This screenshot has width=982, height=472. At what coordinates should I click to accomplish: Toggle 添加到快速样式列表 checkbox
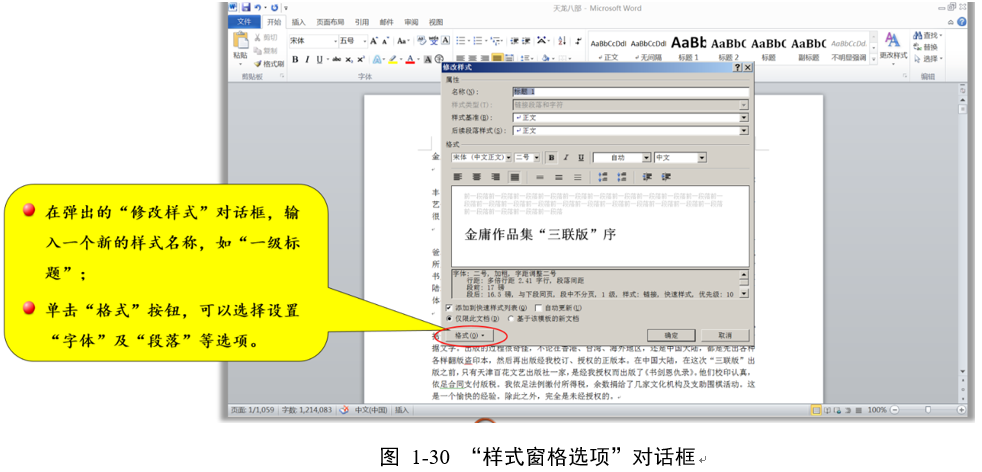448,308
